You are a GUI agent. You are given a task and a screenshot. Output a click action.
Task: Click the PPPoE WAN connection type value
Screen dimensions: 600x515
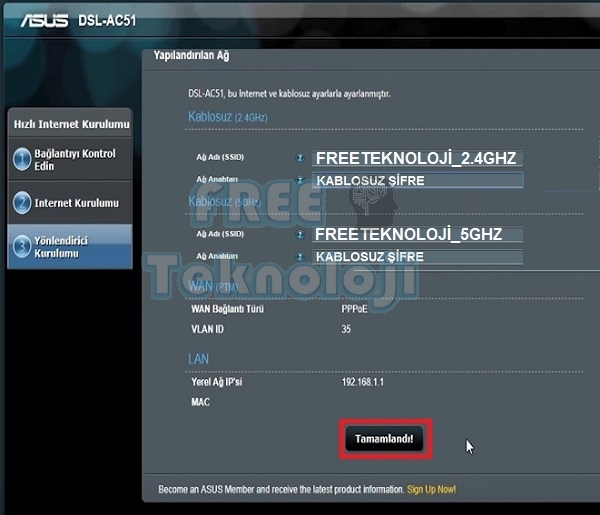pyautogui.click(x=356, y=309)
